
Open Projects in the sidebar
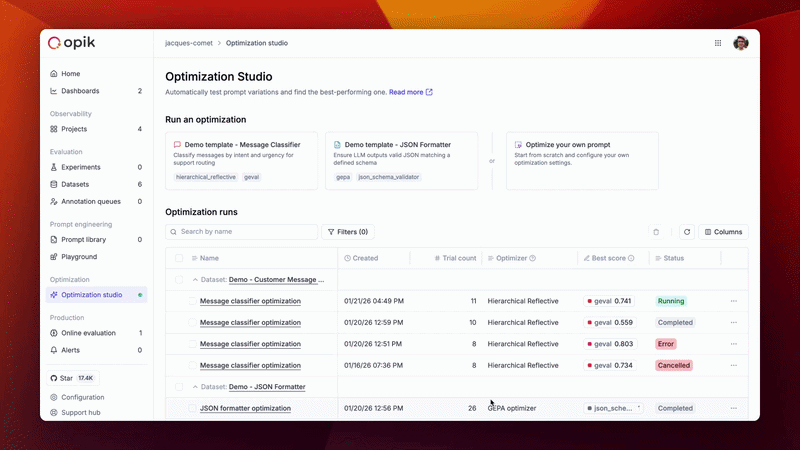[x=96, y=129]
